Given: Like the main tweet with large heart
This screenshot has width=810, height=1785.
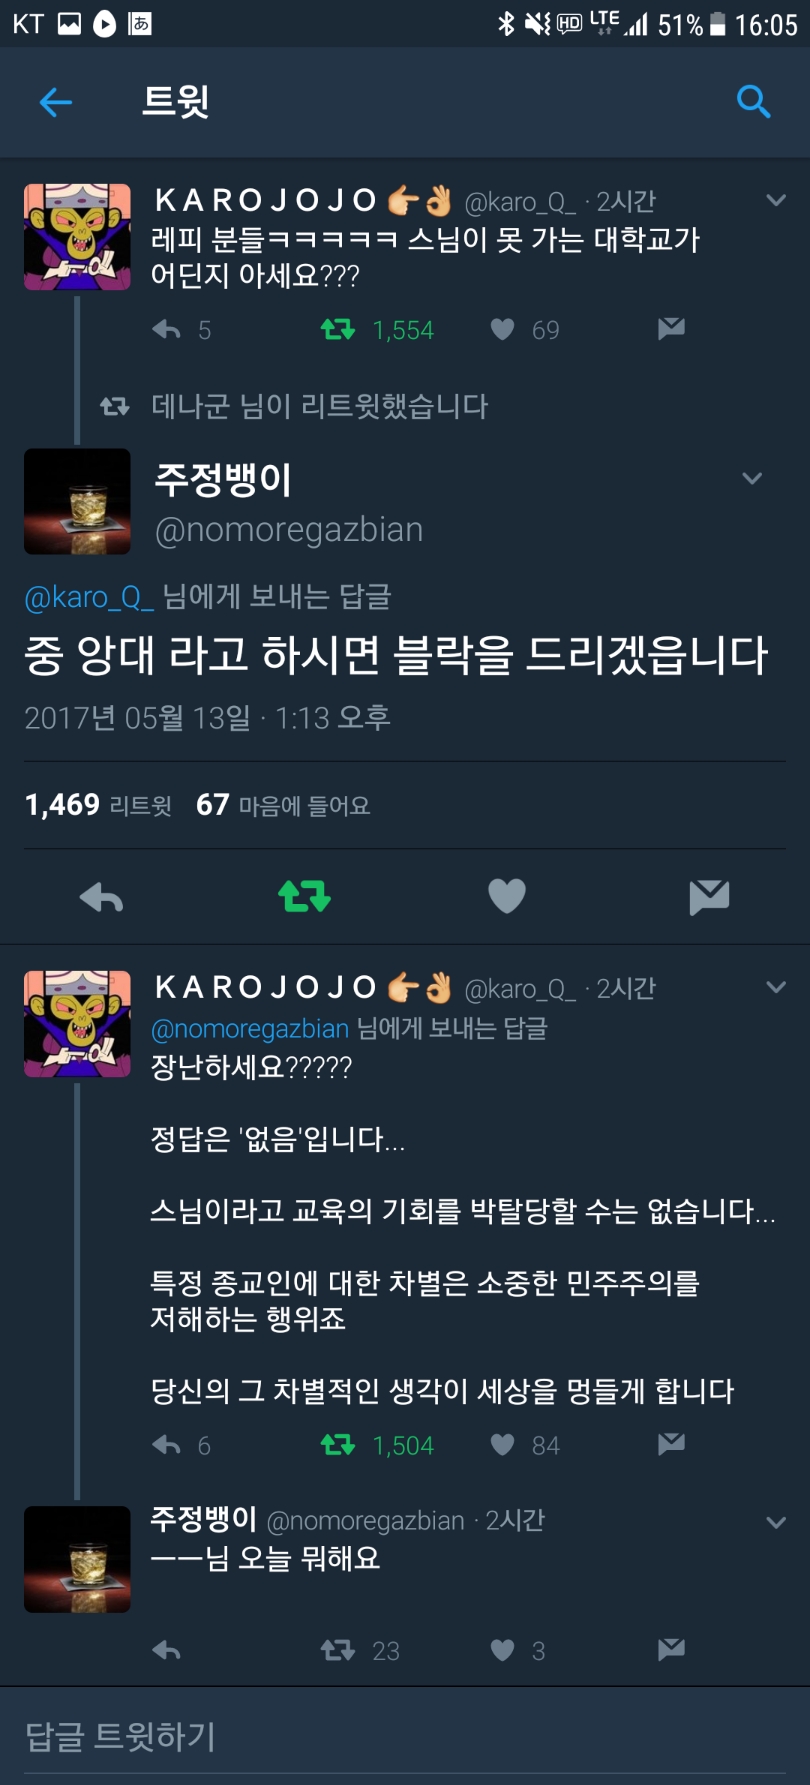Looking at the screenshot, I should (x=507, y=896).
